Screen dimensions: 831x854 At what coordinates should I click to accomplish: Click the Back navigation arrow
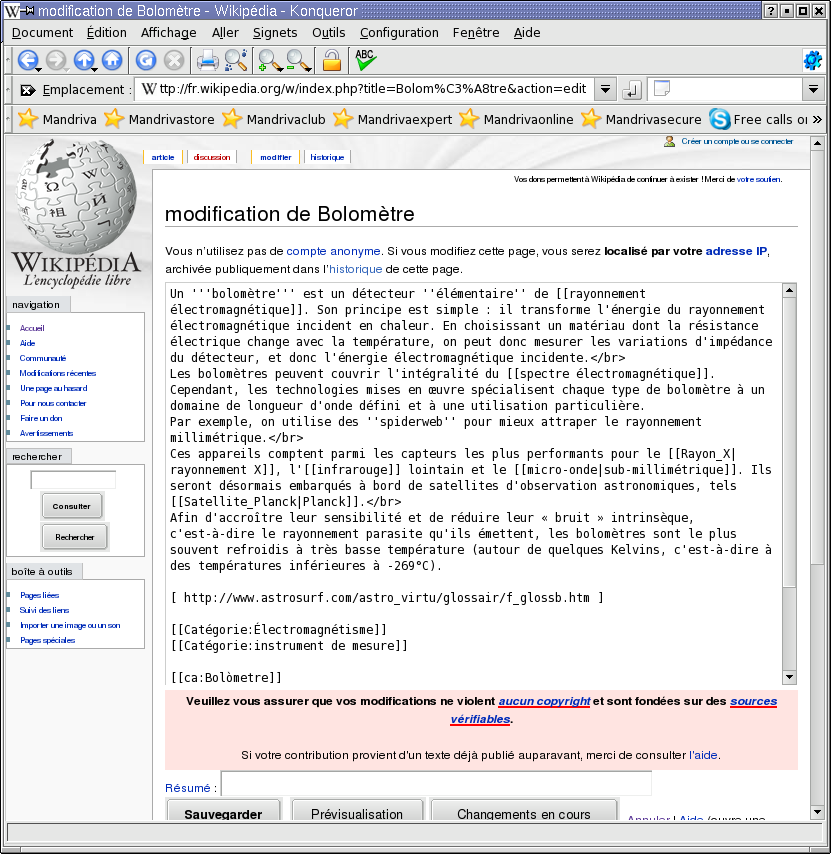click(26, 60)
